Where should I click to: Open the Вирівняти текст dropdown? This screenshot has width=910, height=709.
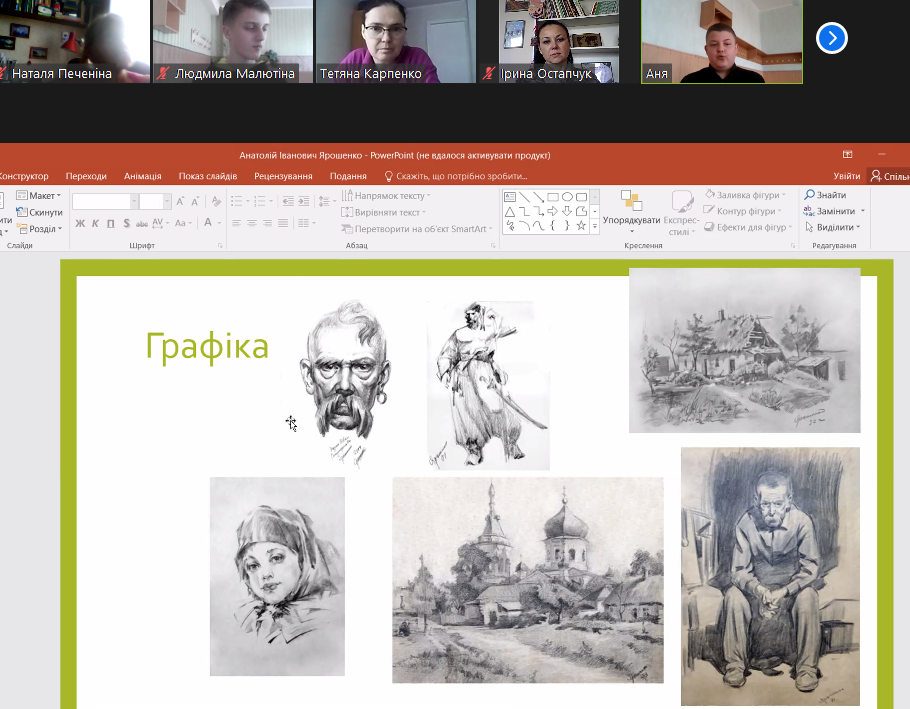point(384,212)
